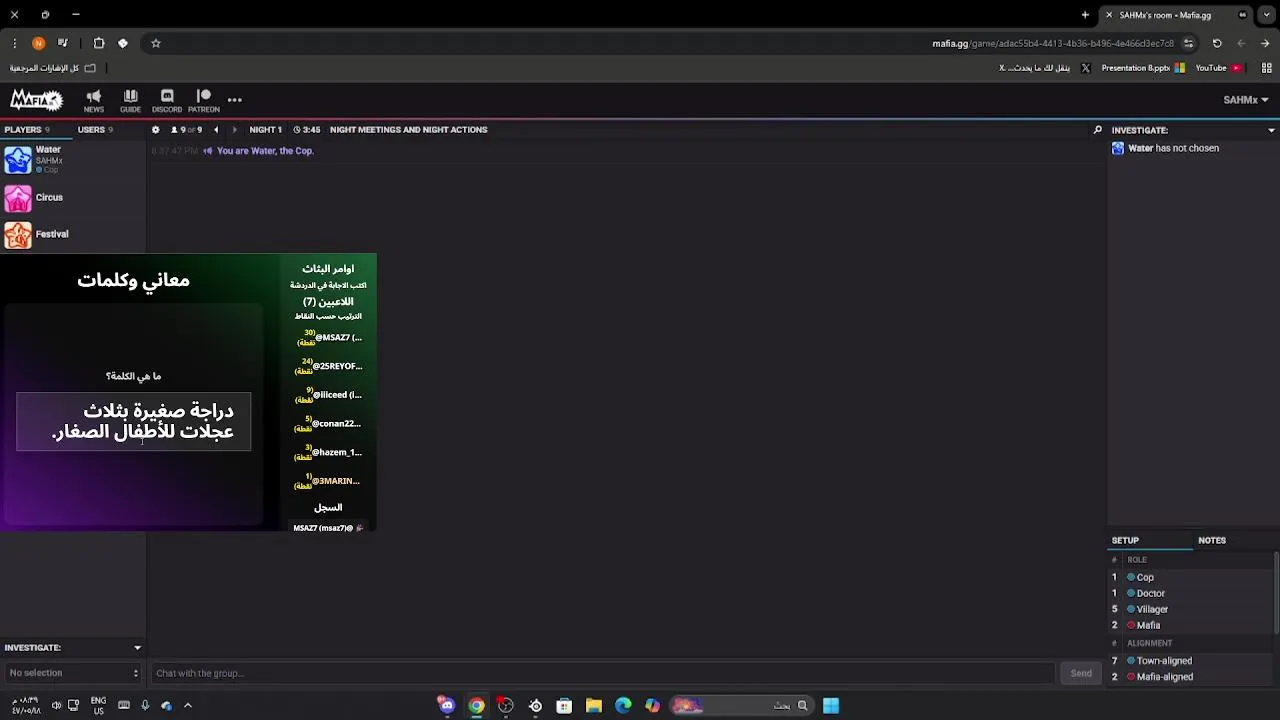Reload the browser page
This screenshot has width=1280, height=720.
coord(1217,43)
